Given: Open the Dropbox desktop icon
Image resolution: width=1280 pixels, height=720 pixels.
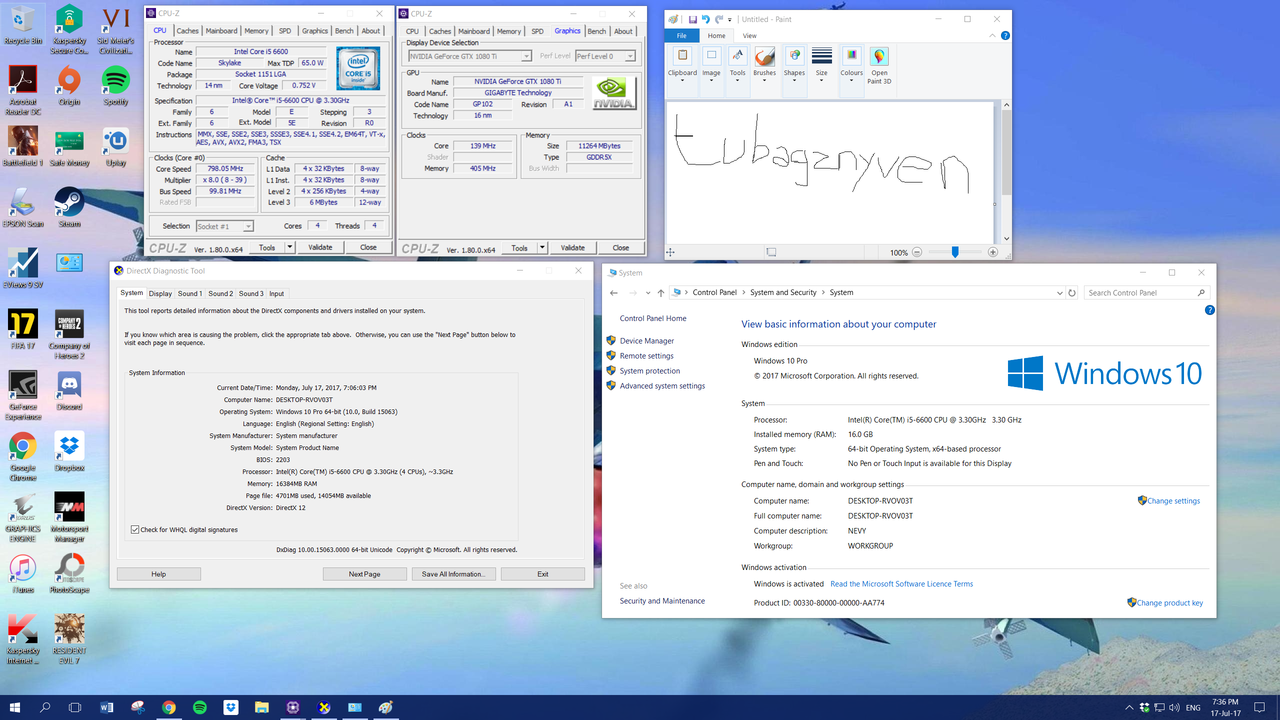Looking at the screenshot, I should [69, 452].
